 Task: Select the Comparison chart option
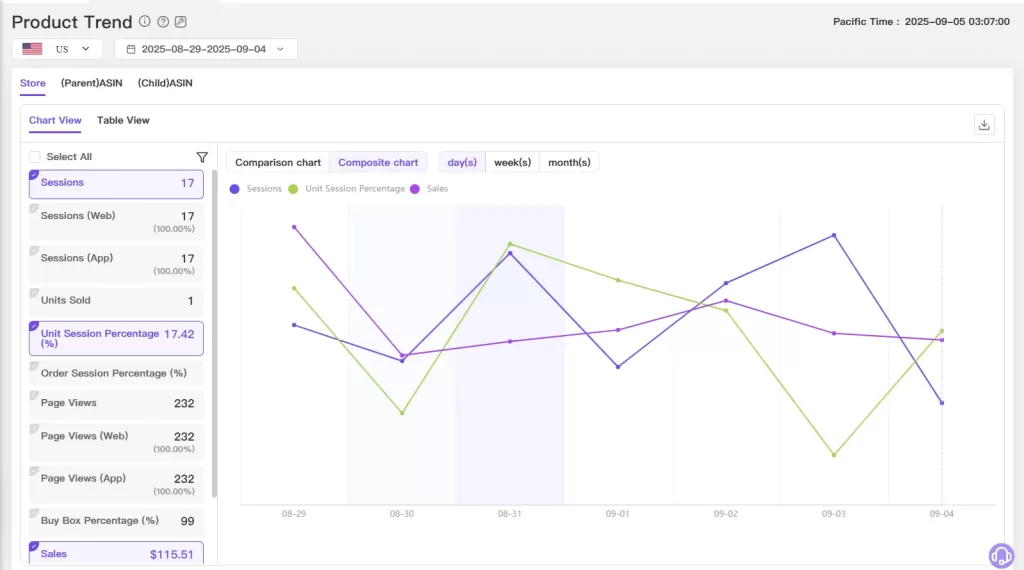[278, 163]
